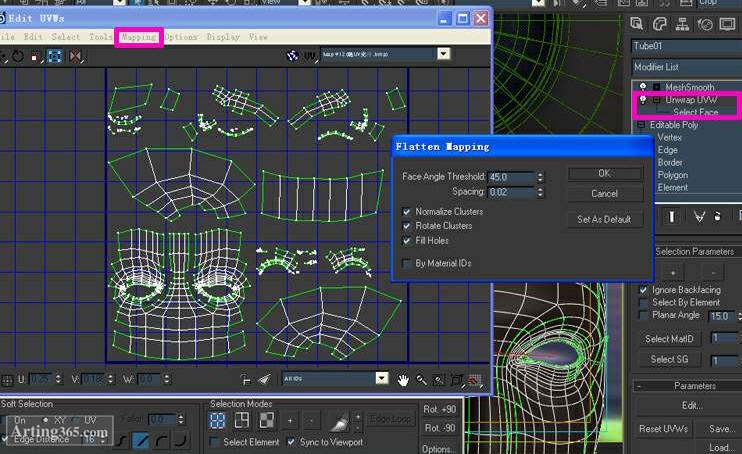Select Face sub-object selection mode
The image size is (742, 454).
(266, 420)
